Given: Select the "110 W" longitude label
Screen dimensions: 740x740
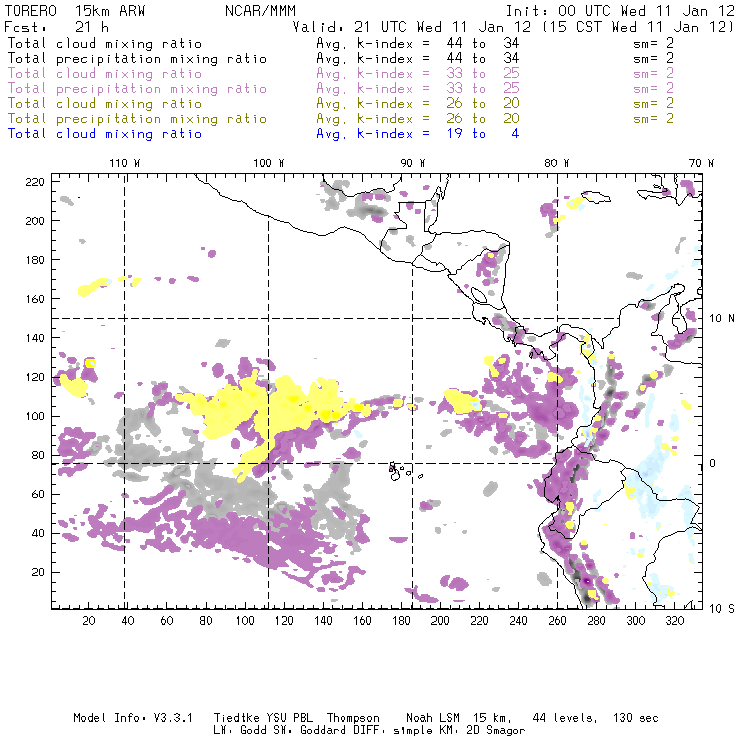Looking at the screenshot, I should coord(125,163).
